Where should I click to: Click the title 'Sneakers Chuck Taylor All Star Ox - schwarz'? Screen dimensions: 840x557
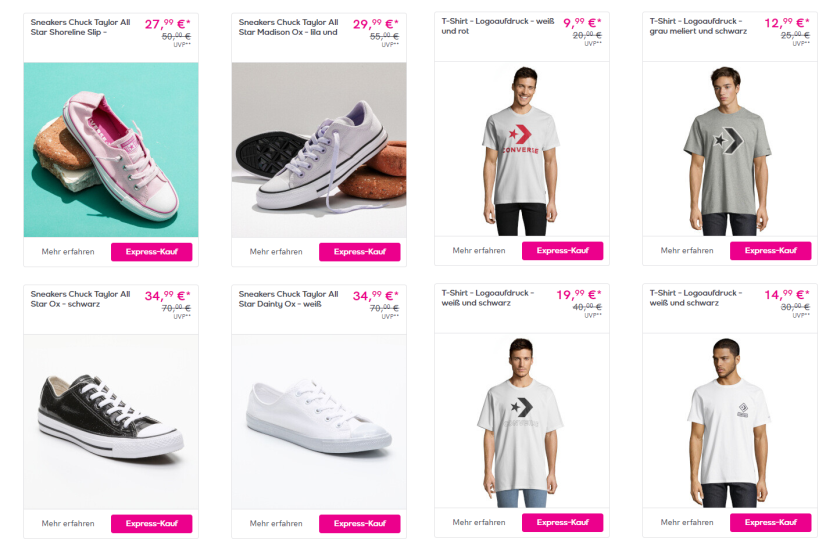pos(80,299)
